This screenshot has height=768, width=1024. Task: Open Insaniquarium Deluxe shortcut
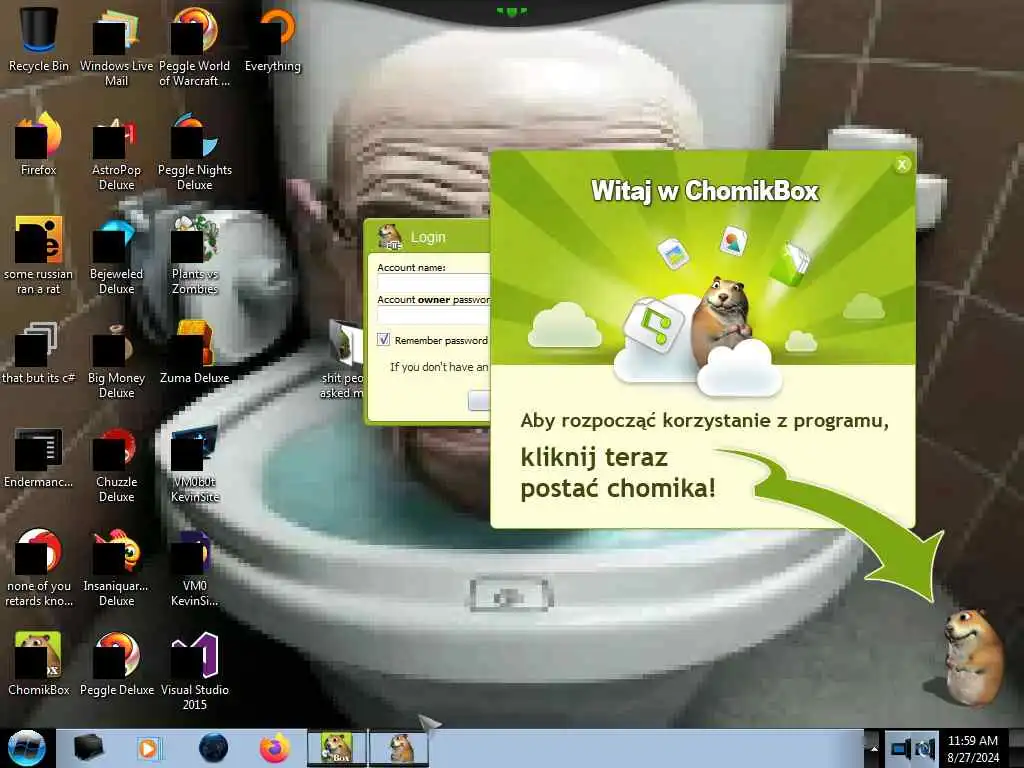116,567
